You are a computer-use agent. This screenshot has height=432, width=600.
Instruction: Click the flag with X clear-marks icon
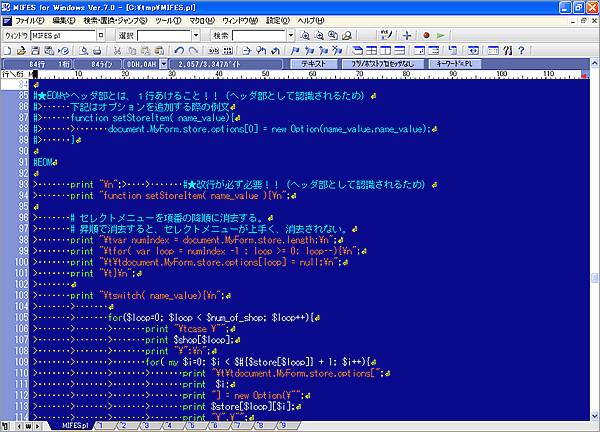(337, 51)
